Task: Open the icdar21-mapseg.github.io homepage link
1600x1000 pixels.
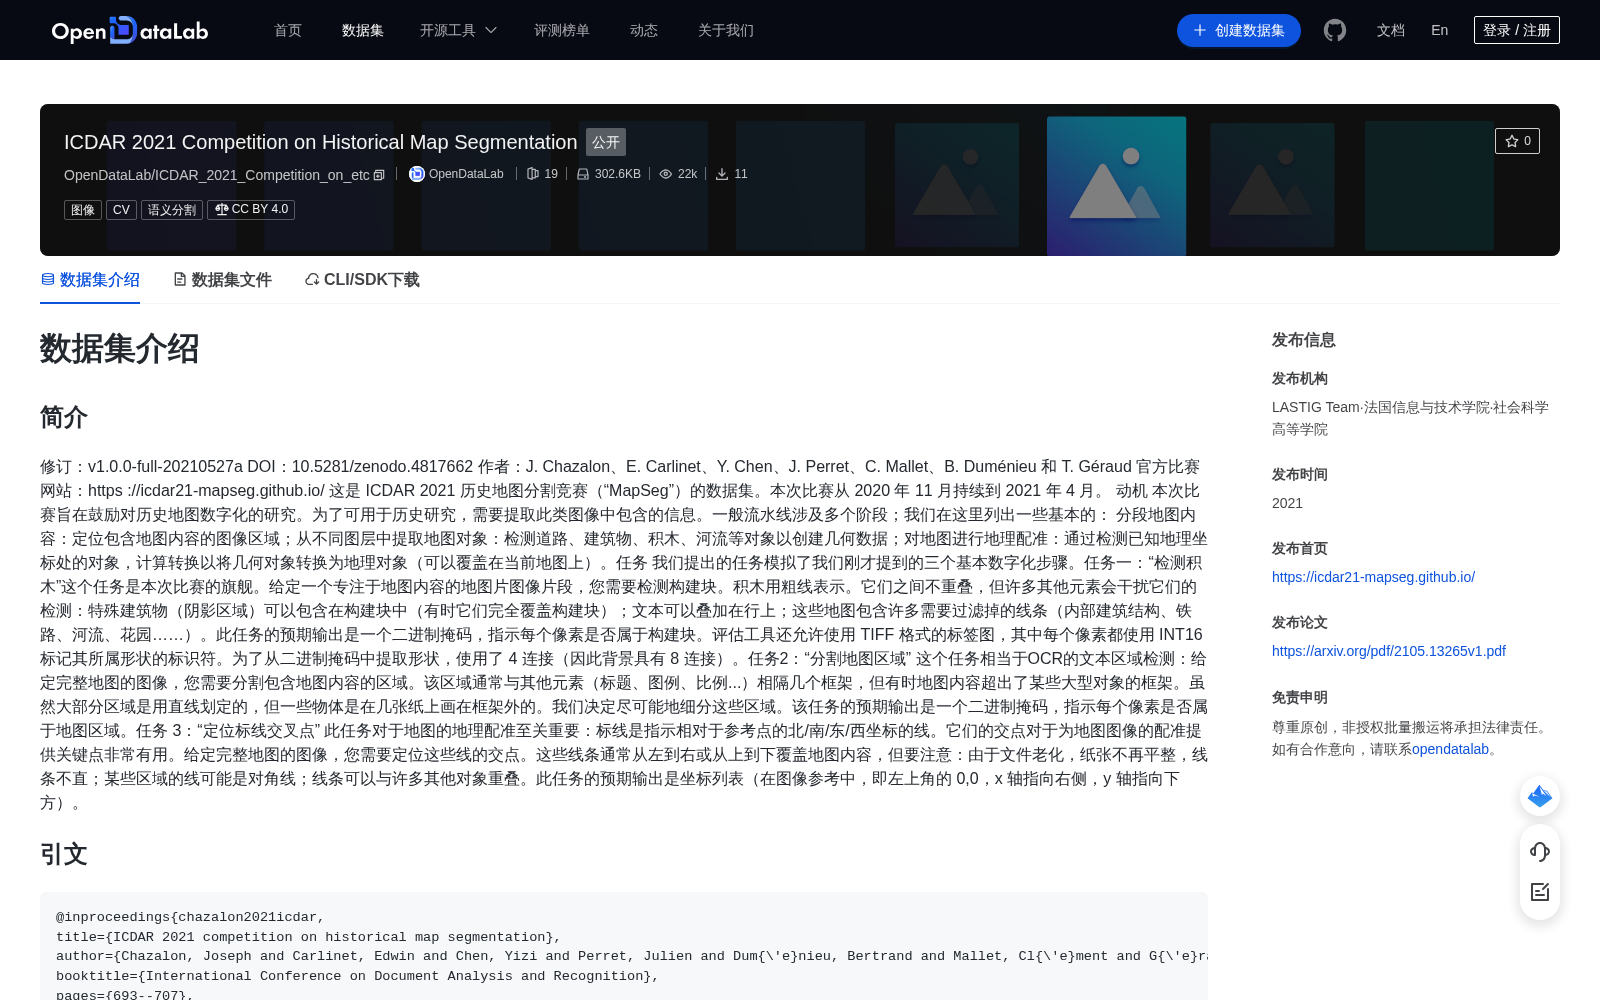Action: [1373, 577]
